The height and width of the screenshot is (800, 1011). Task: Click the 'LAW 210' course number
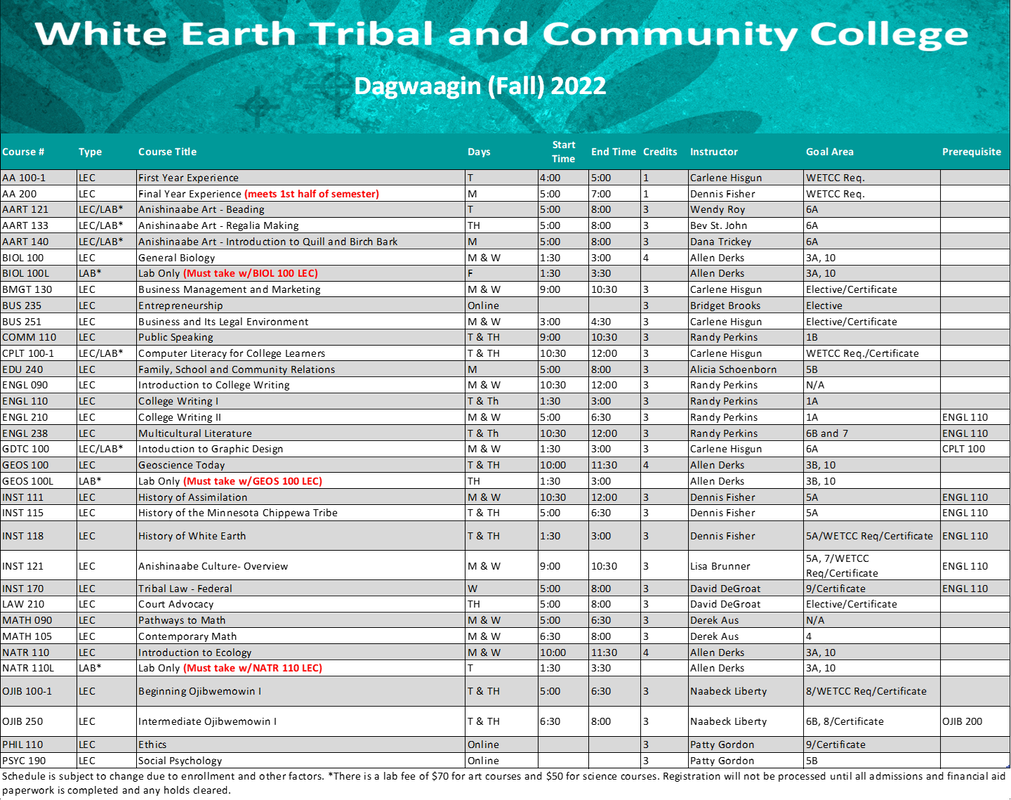pos(23,604)
